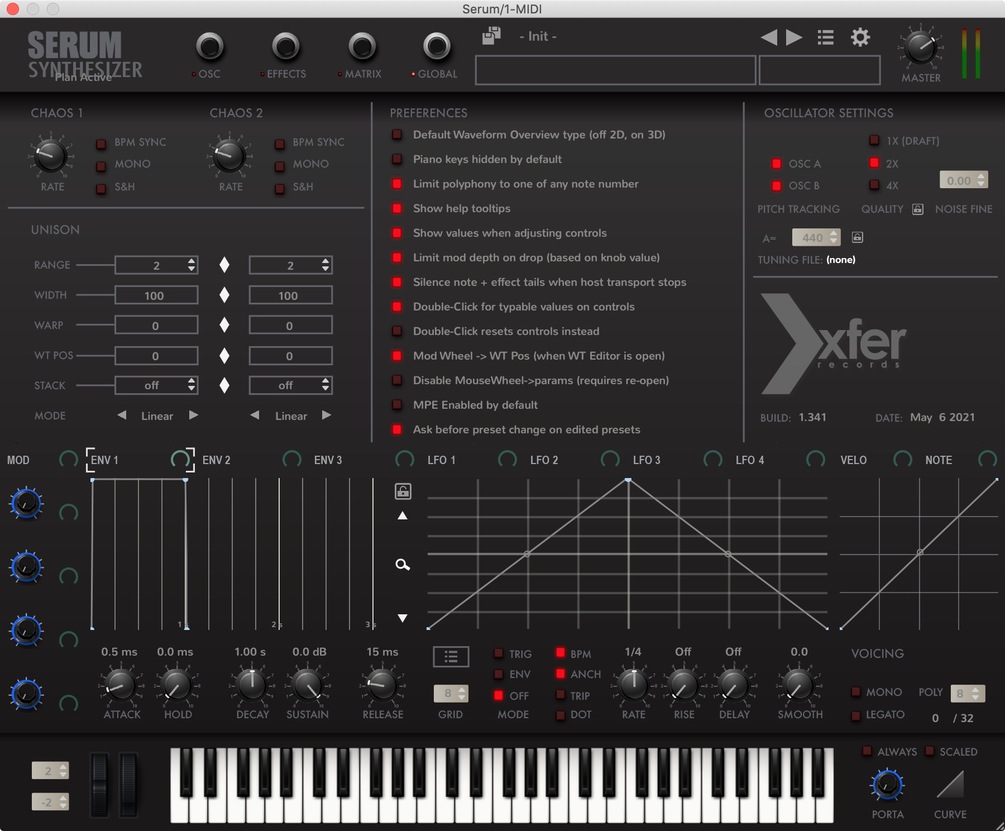This screenshot has height=831, width=1005.
Task: Click the LFO Rate knob
Action: [633, 684]
